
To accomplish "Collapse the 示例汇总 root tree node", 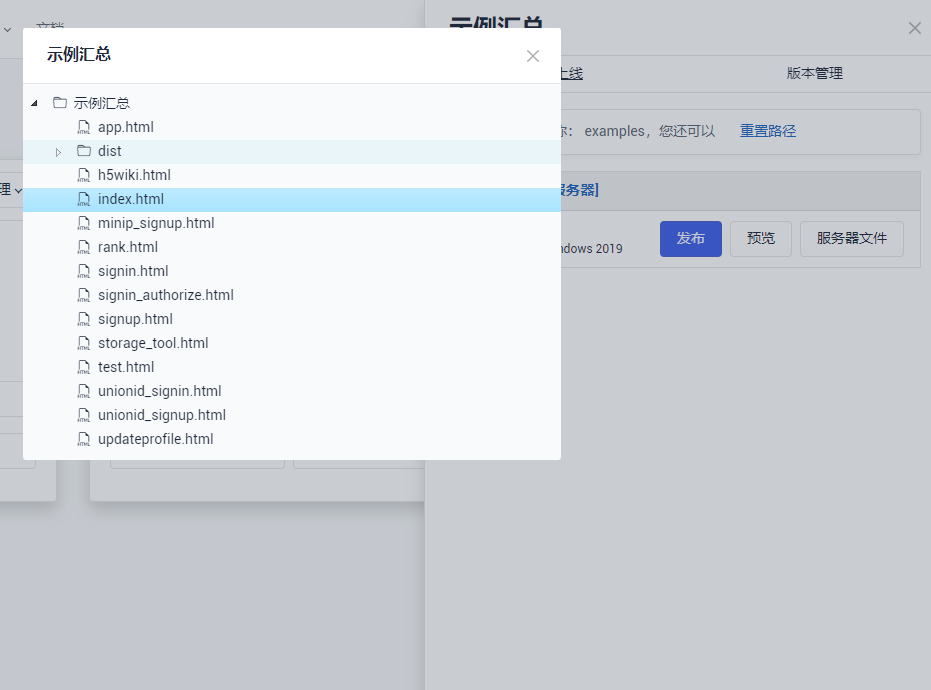I will (x=33, y=103).
